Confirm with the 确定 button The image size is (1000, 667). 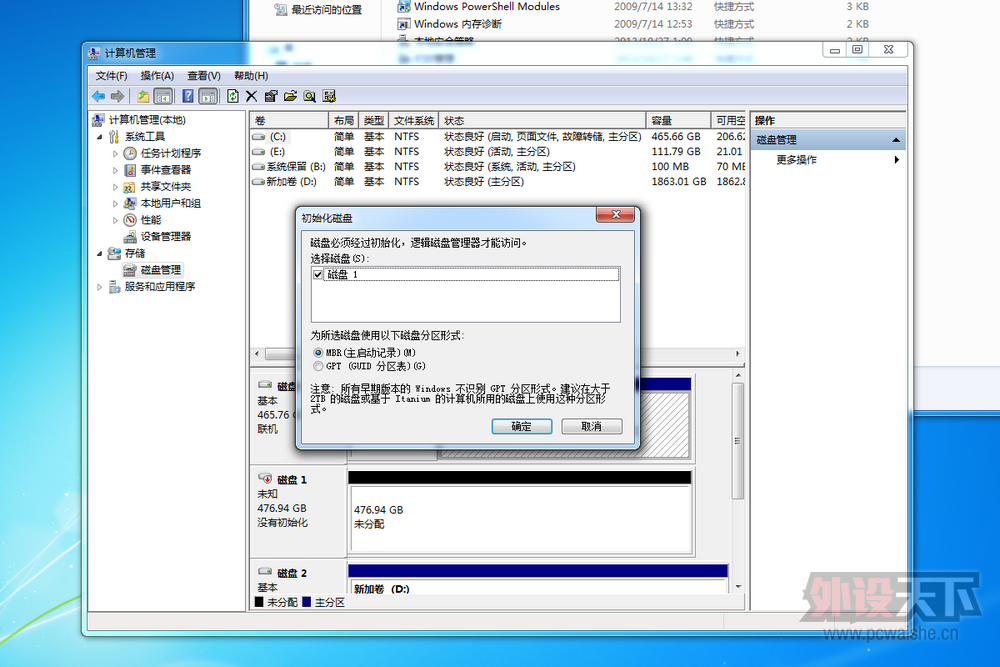coord(522,427)
